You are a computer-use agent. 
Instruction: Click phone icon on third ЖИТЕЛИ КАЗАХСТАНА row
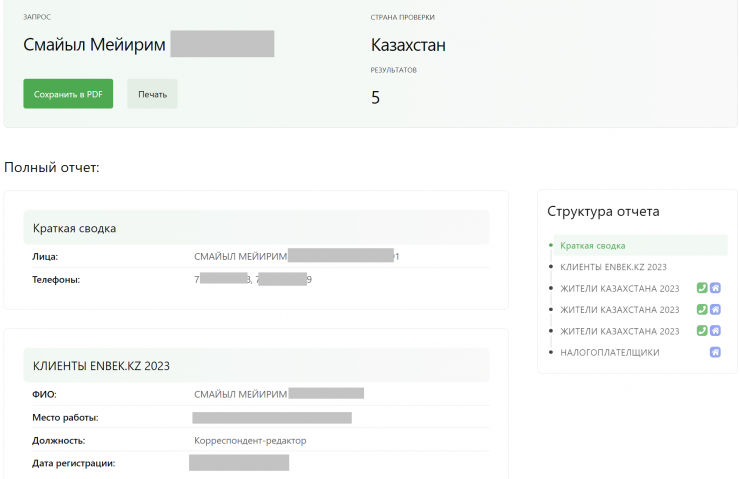702,331
